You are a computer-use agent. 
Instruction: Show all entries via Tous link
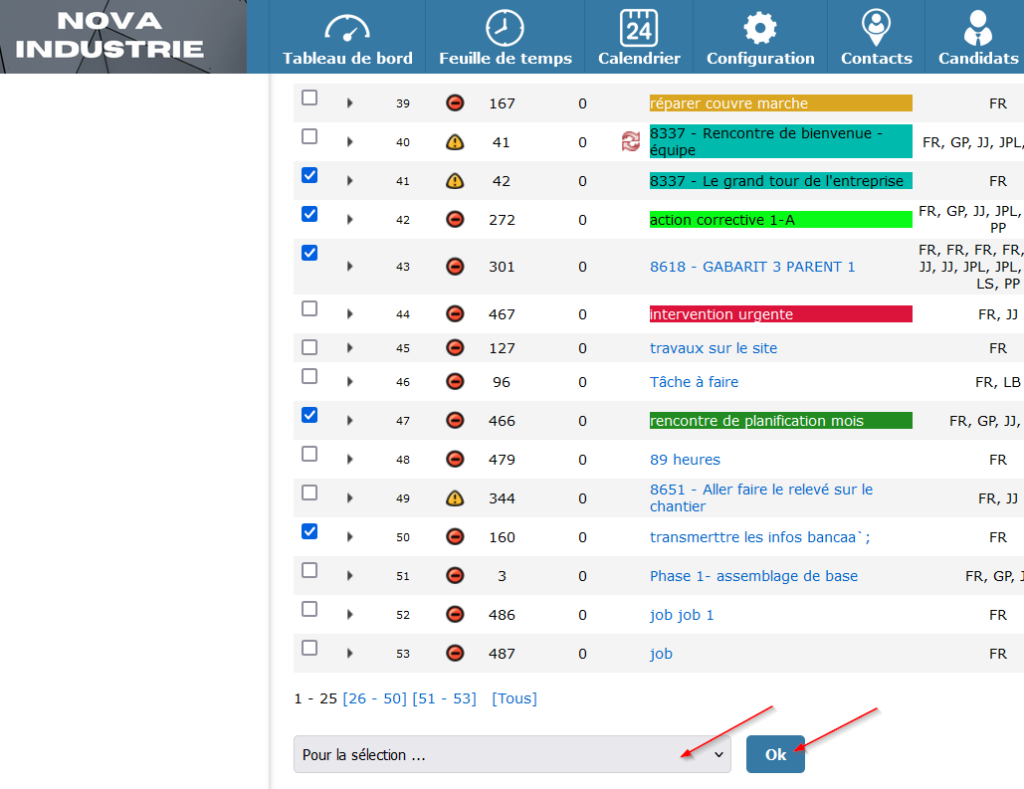(514, 698)
